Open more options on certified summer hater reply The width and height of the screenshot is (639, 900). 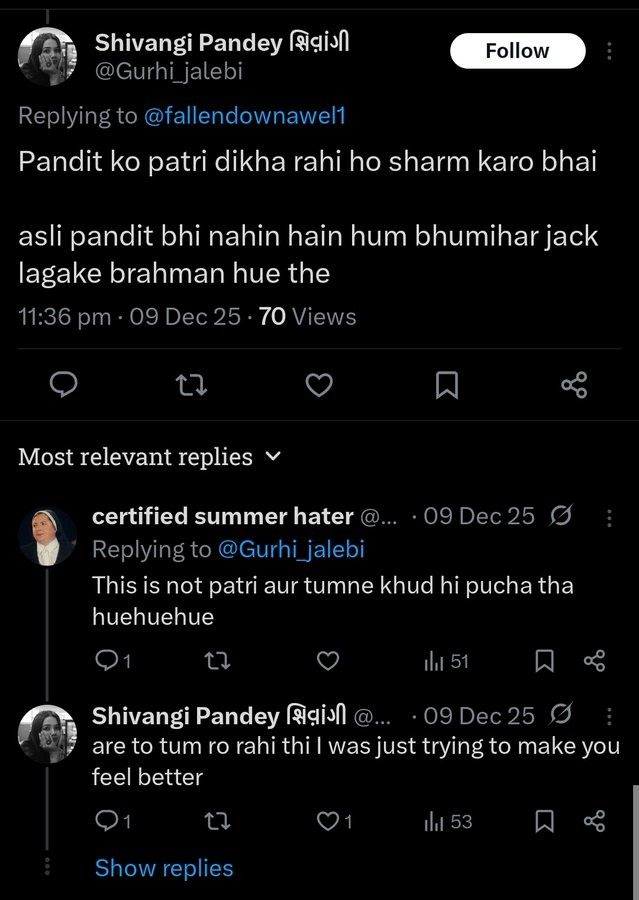point(609,517)
